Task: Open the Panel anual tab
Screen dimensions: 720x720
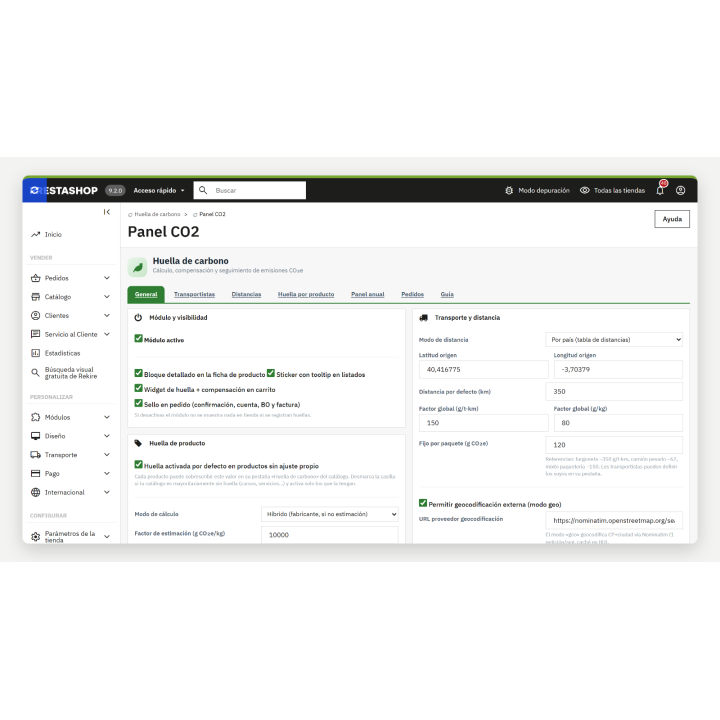Action: click(x=367, y=294)
